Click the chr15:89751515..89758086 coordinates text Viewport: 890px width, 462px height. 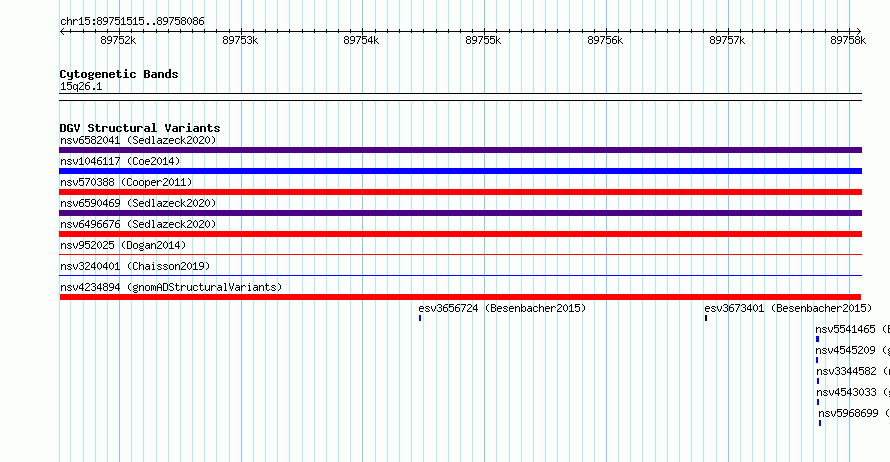132,22
